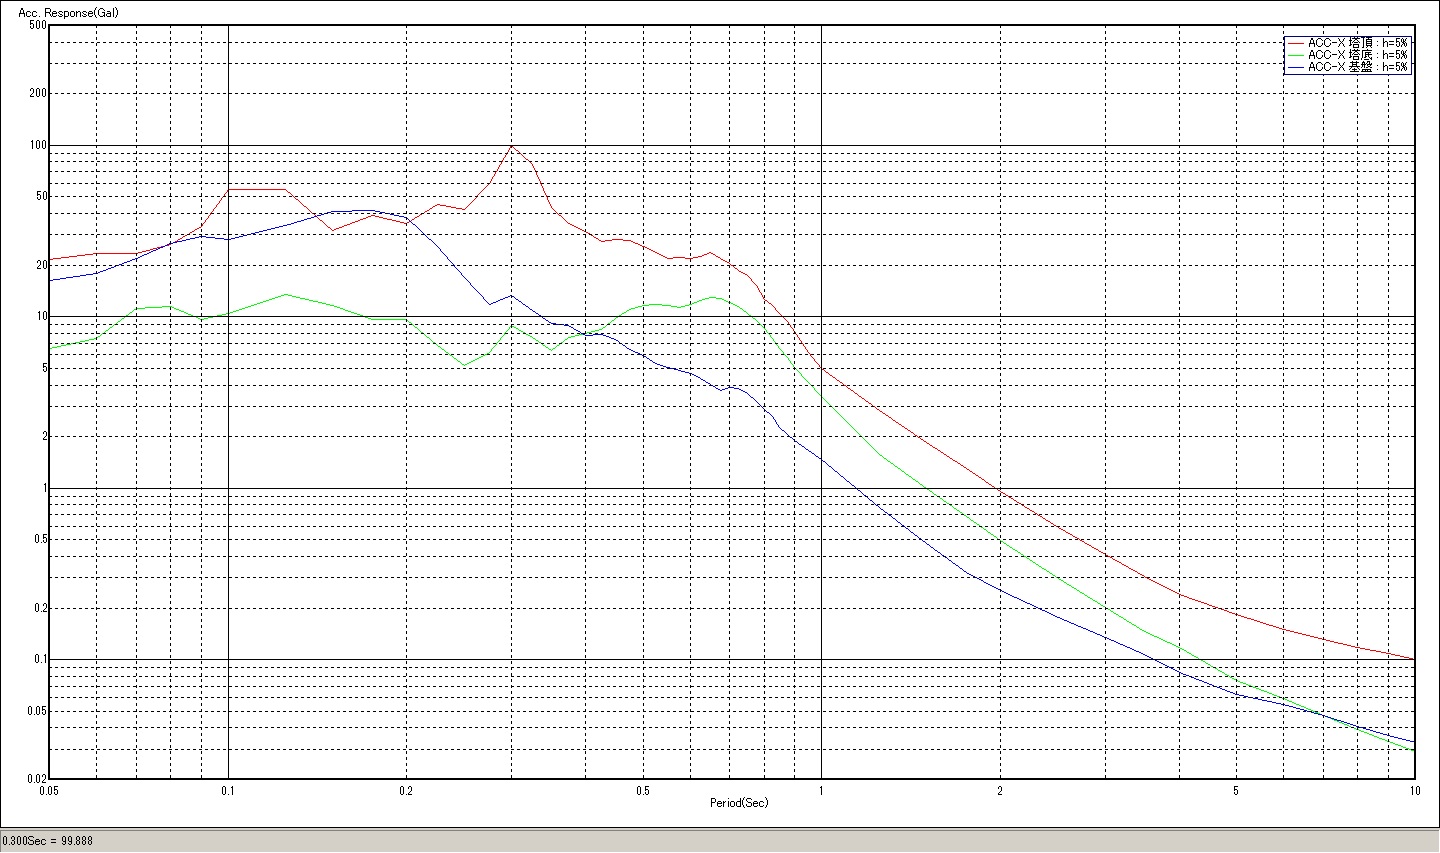Click the red line swatch in the legend
1440x853 pixels.
tap(1296, 43)
